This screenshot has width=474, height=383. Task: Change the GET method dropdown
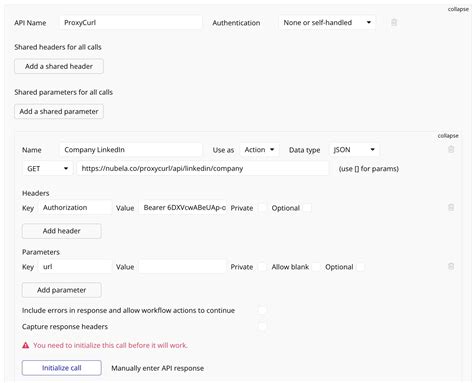point(48,169)
